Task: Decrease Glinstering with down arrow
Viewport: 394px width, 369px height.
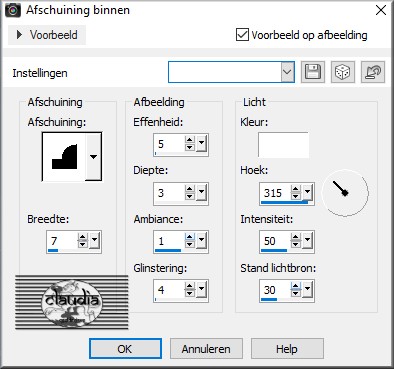Action: coord(189,293)
